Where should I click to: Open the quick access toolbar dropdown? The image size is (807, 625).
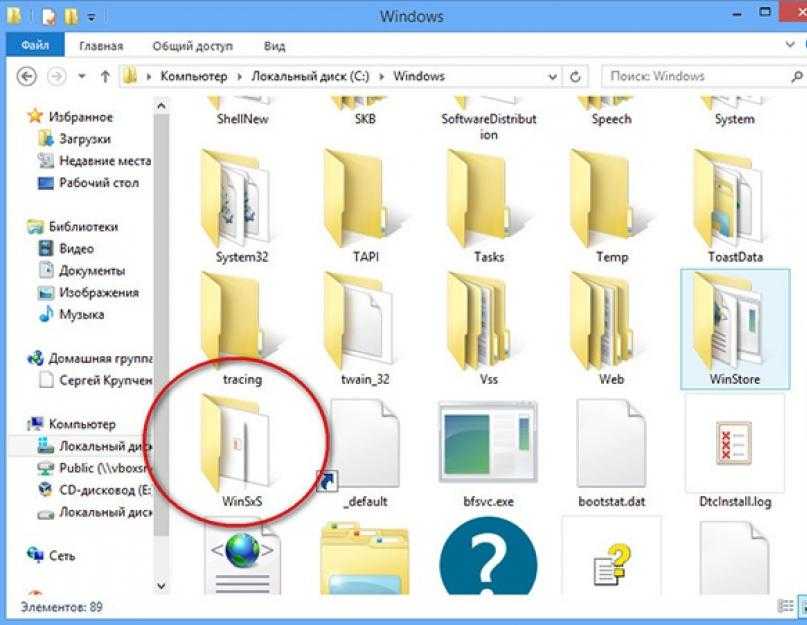[x=92, y=17]
